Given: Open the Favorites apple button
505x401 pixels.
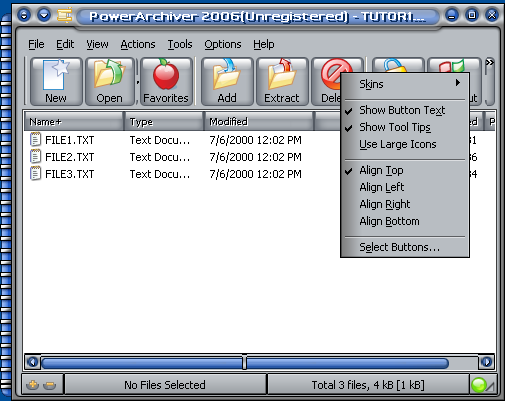Looking at the screenshot, I should (166, 81).
